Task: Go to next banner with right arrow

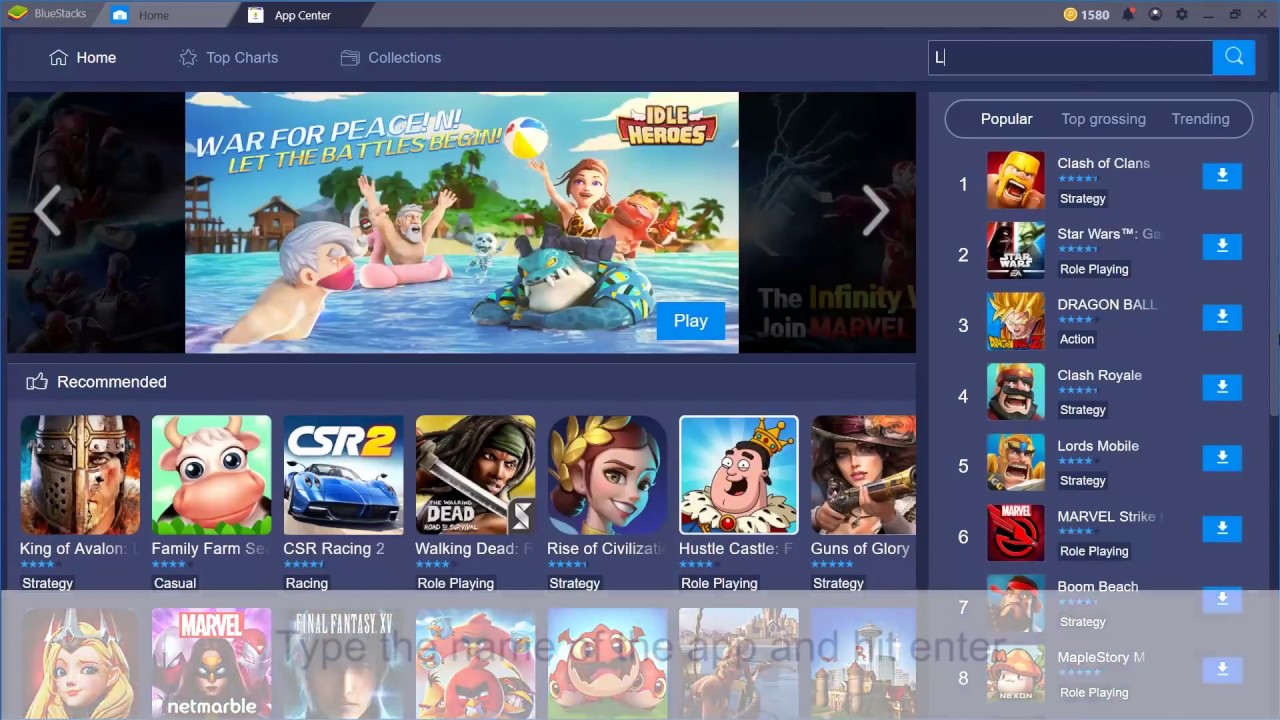Action: tap(876, 211)
